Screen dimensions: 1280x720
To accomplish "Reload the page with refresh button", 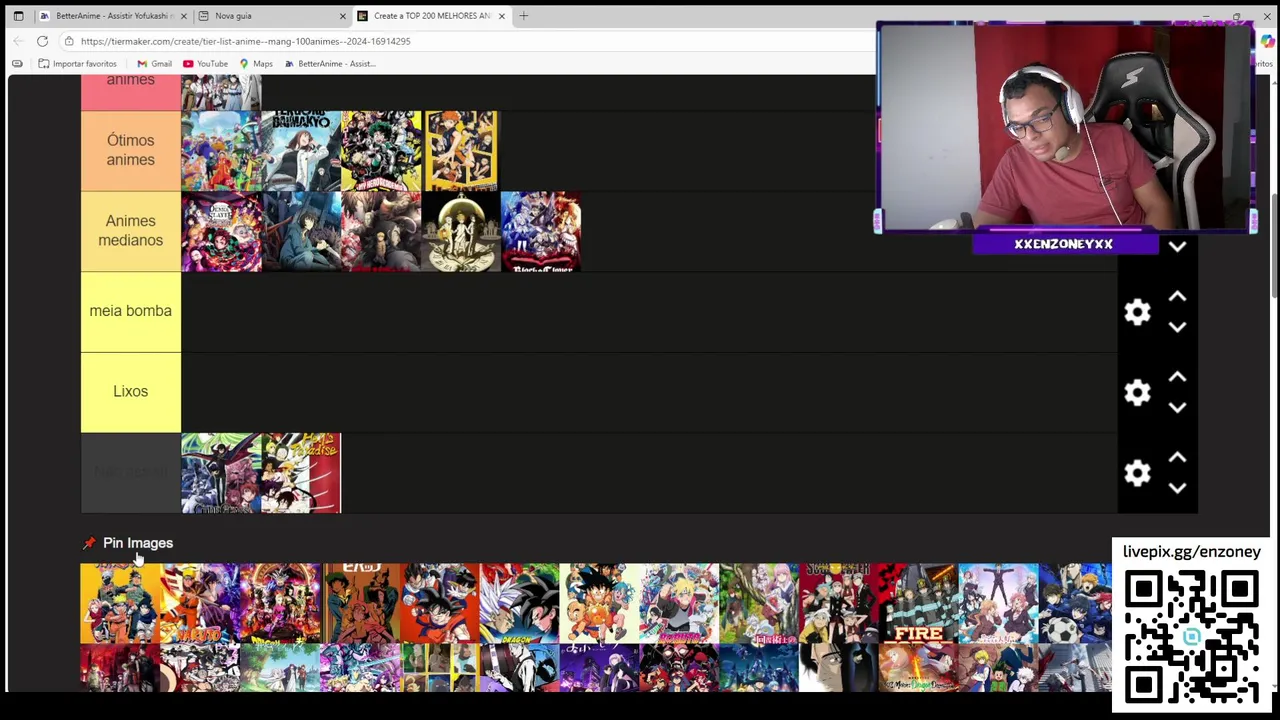I will [42, 41].
